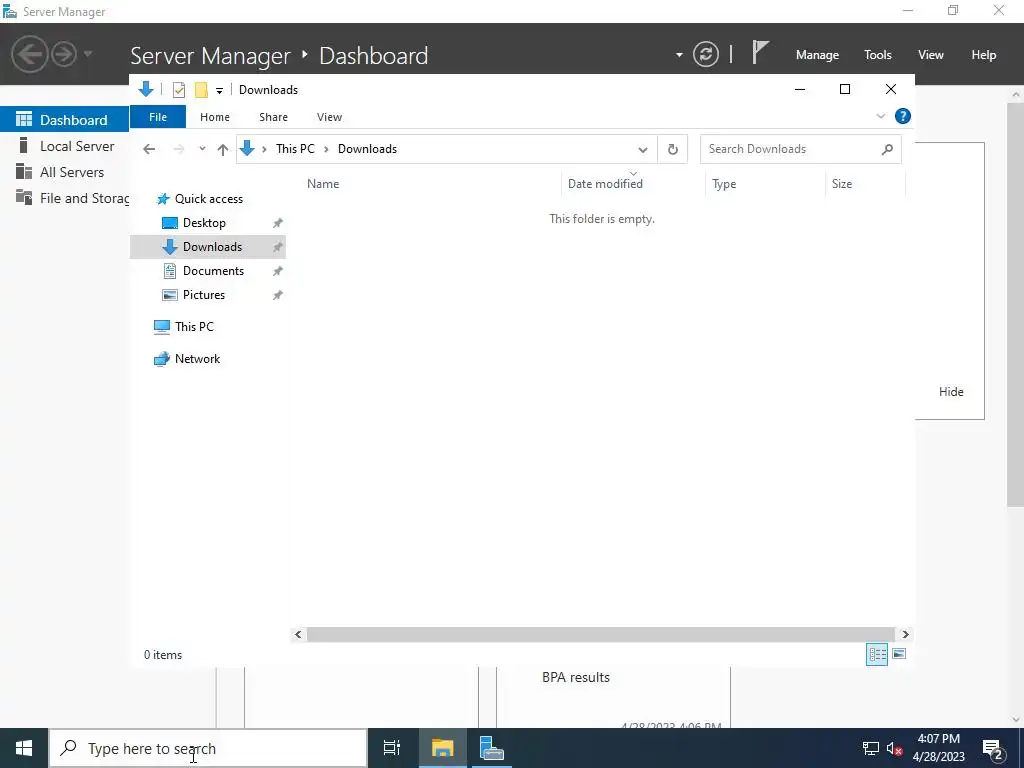Go back in File Explorer
The height and width of the screenshot is (768, 1024).
[149, 149]
